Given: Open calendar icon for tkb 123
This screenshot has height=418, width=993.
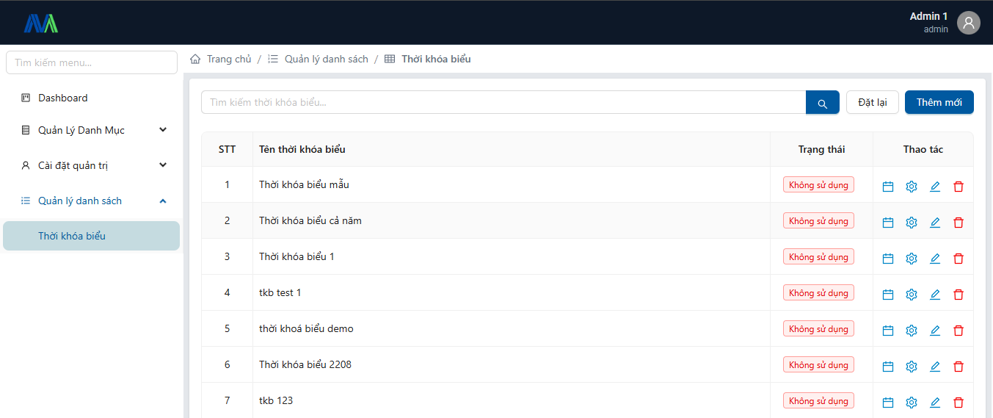Looking at the screenshot, I should click(888, 402).
